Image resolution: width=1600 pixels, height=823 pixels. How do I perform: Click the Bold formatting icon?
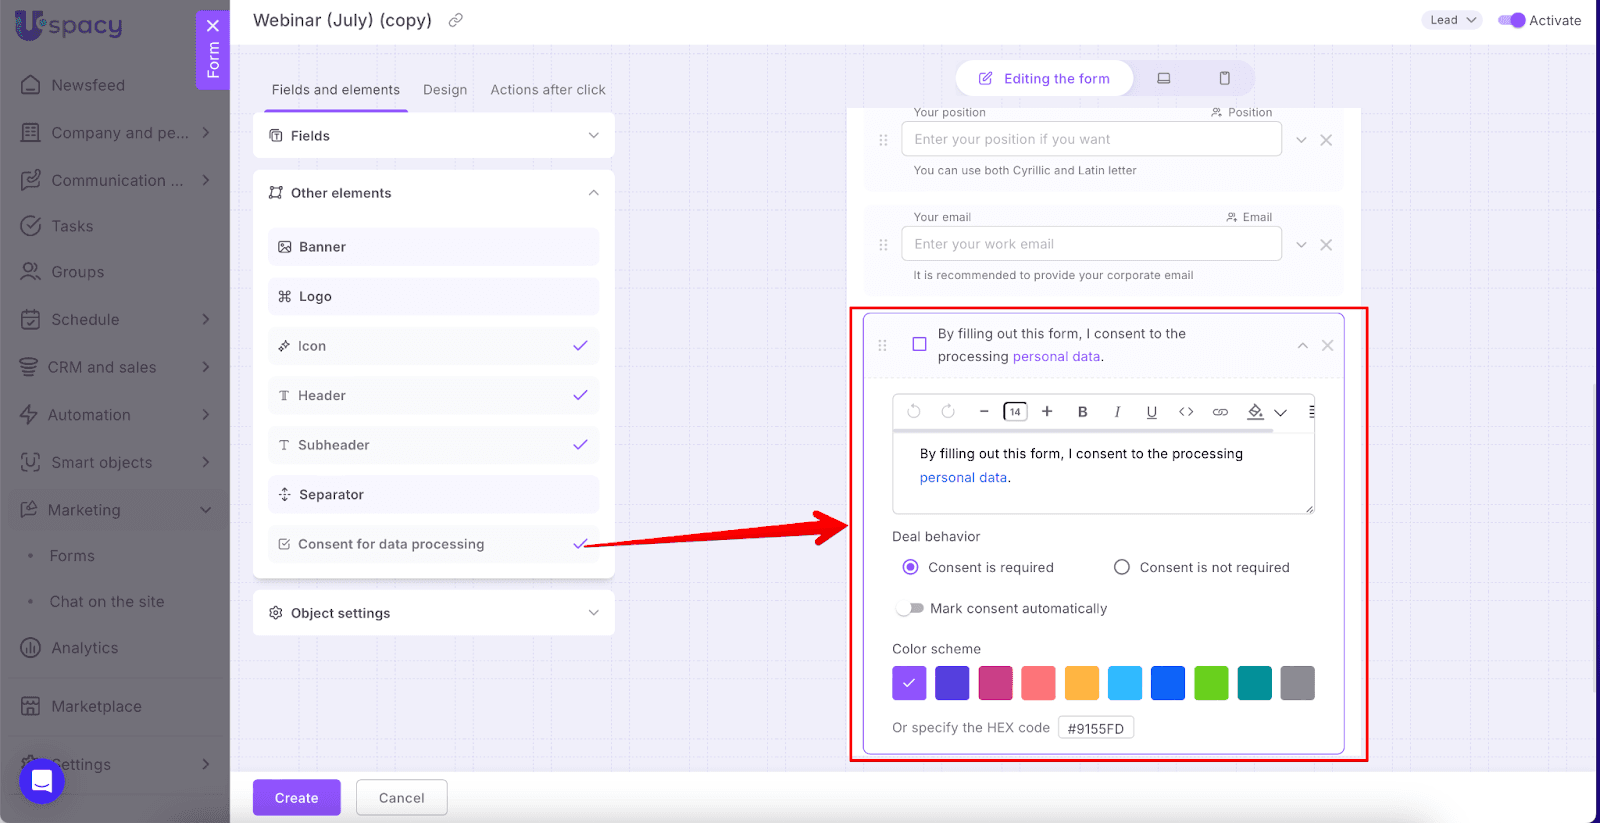1082,412
